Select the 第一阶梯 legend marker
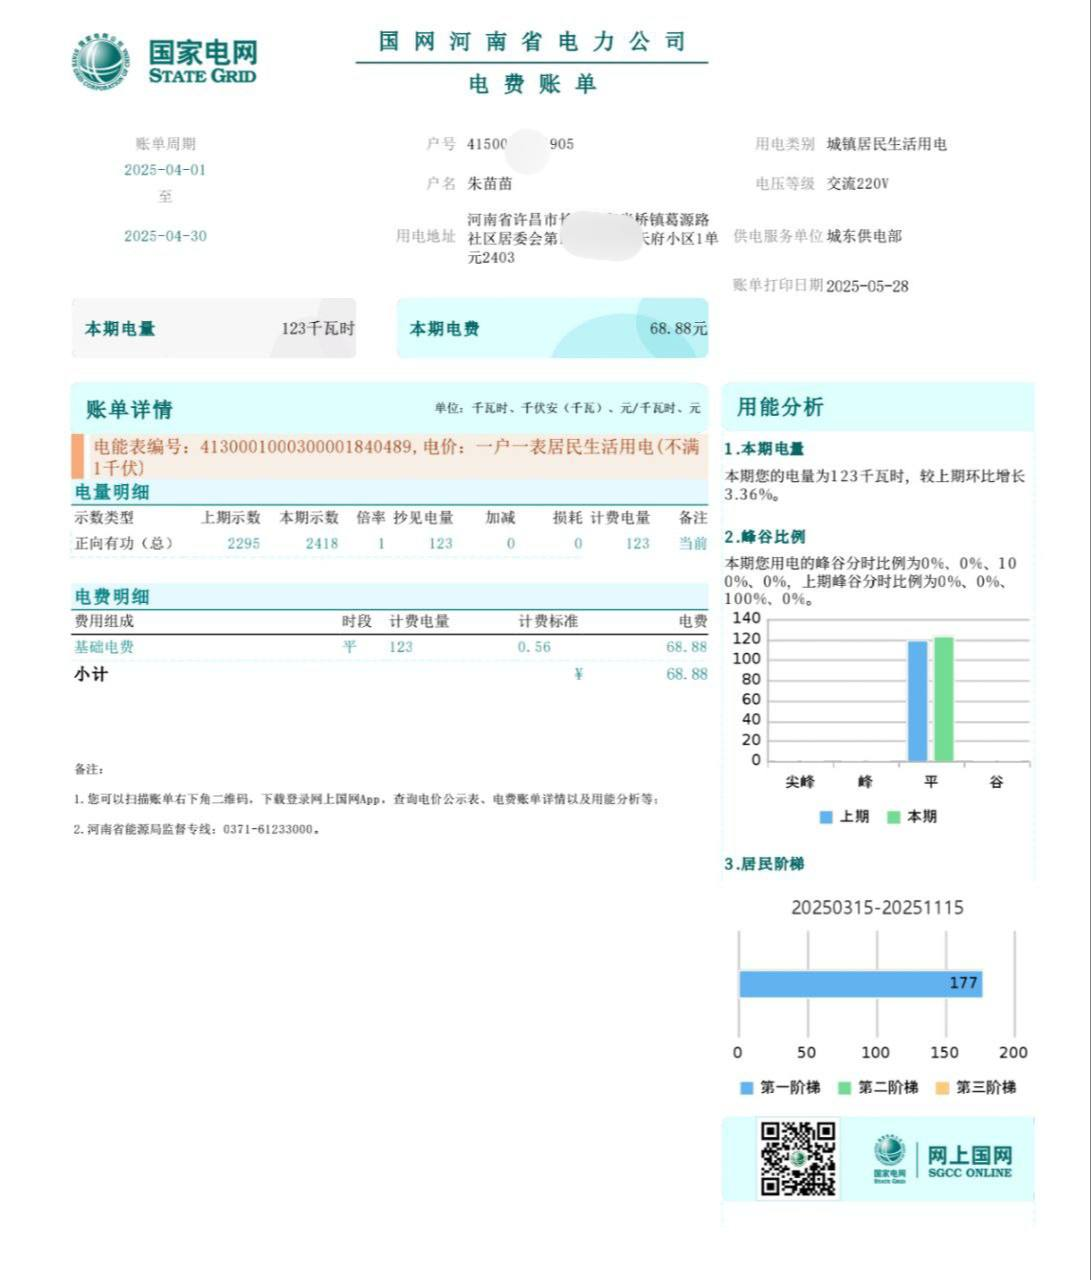 click(746, 1088)
